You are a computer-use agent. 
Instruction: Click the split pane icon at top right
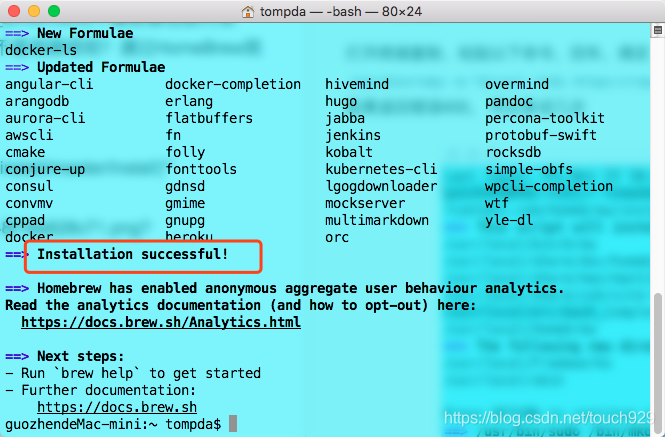658,30
